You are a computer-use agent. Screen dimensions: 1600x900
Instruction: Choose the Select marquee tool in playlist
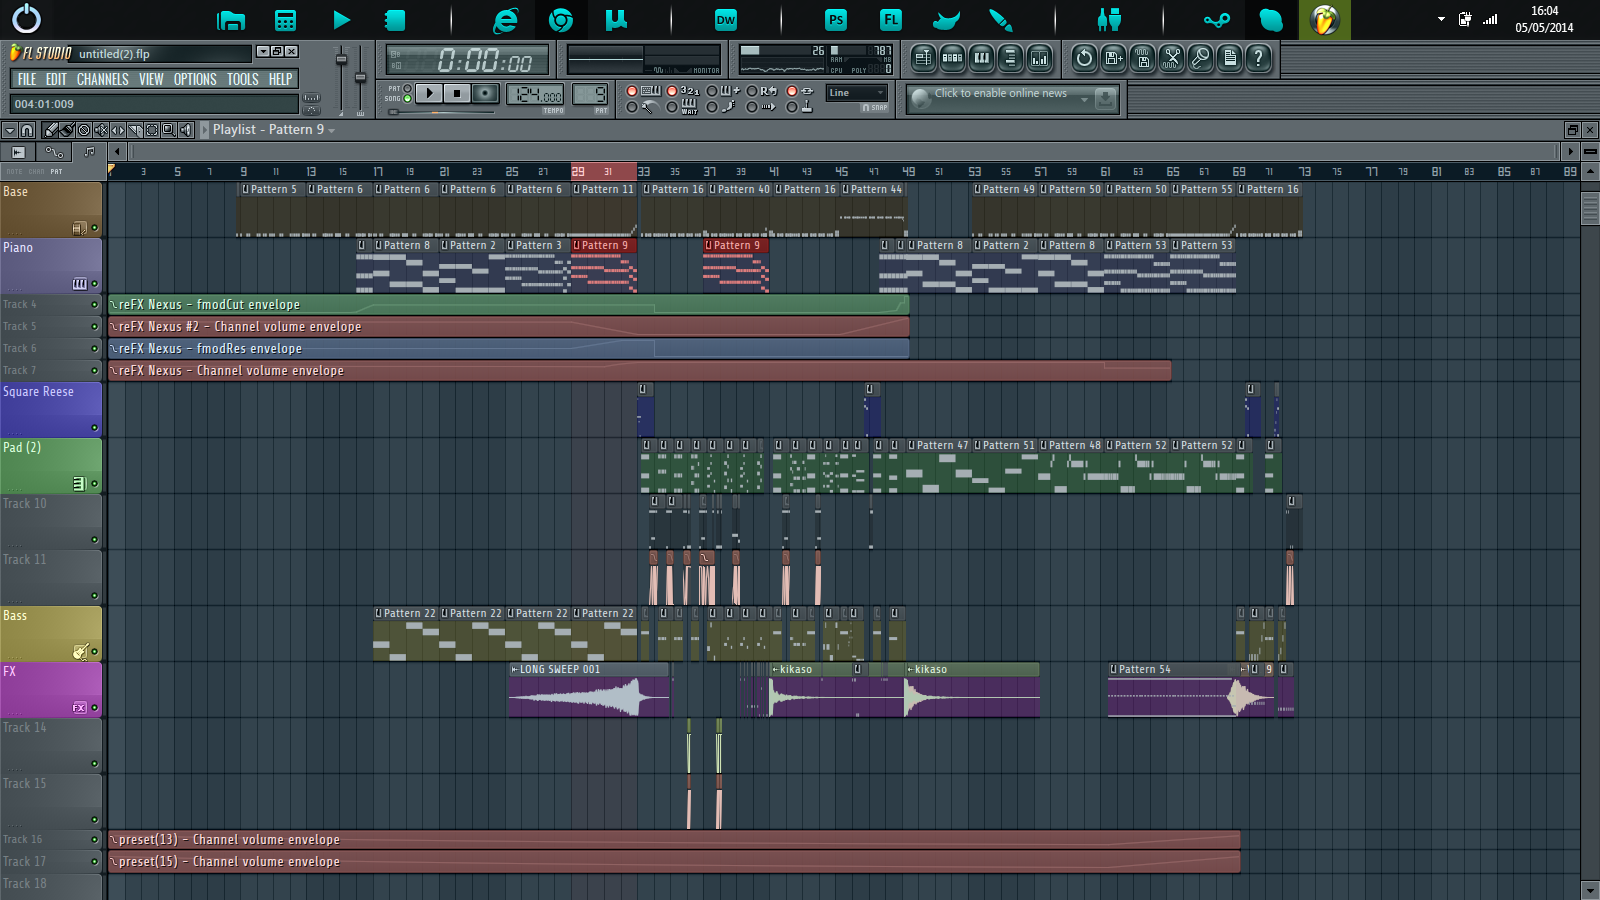pyautogui.click(x=152, y=130)
